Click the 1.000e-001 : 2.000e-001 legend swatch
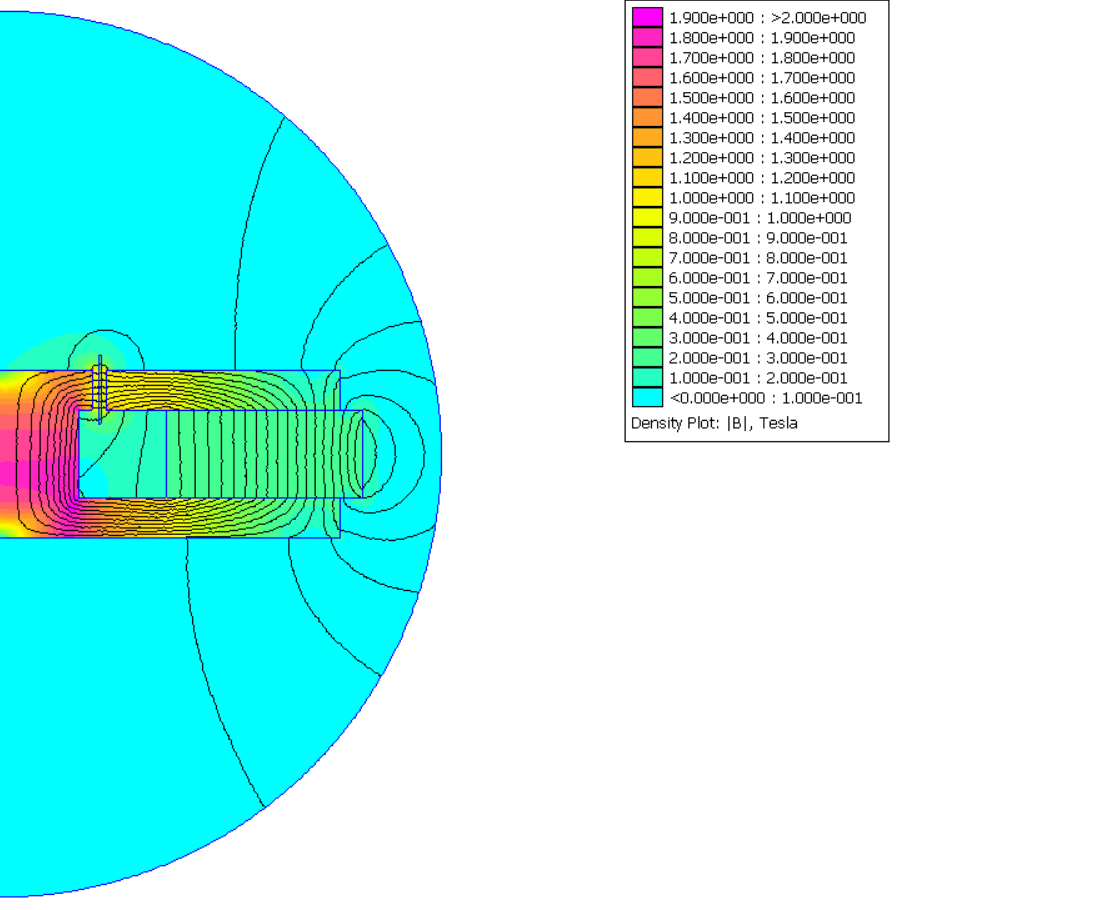The height and width of the screenshot is (910, 1115). click(647, 378)
